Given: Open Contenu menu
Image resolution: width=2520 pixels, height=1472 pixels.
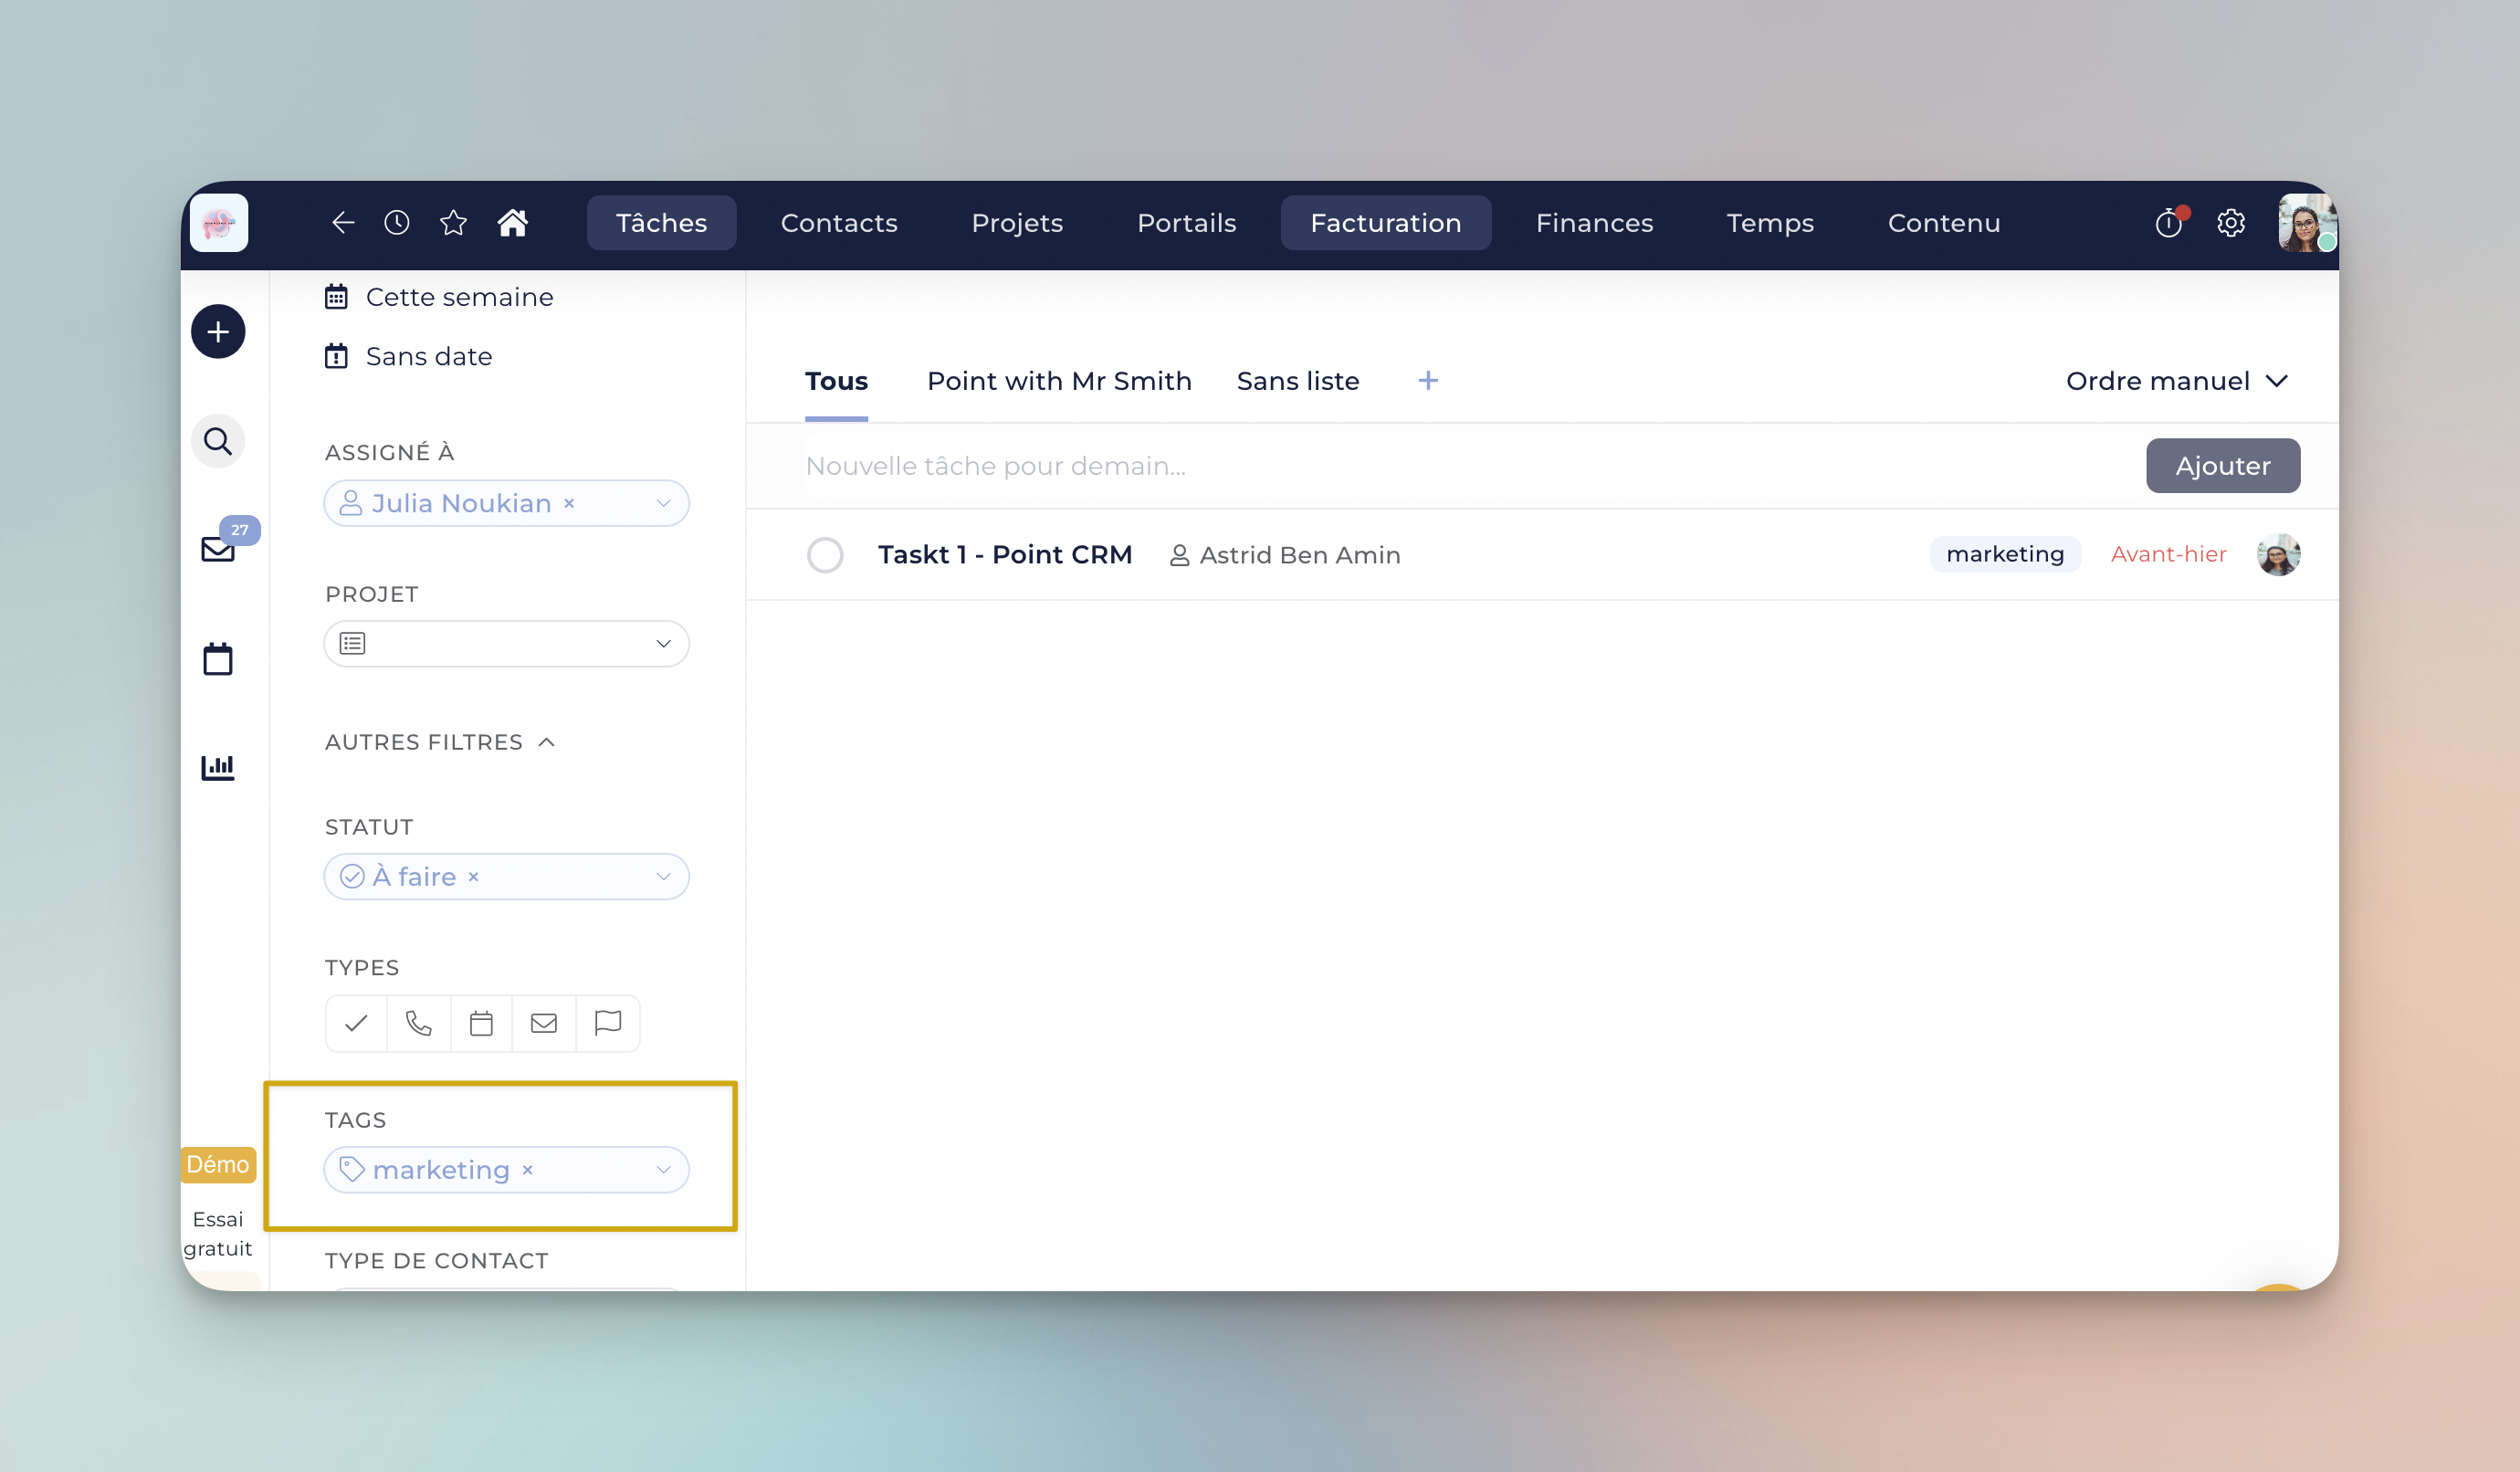Looking at the screenshot, I should pyautogui.click(x=1944, y=223).
